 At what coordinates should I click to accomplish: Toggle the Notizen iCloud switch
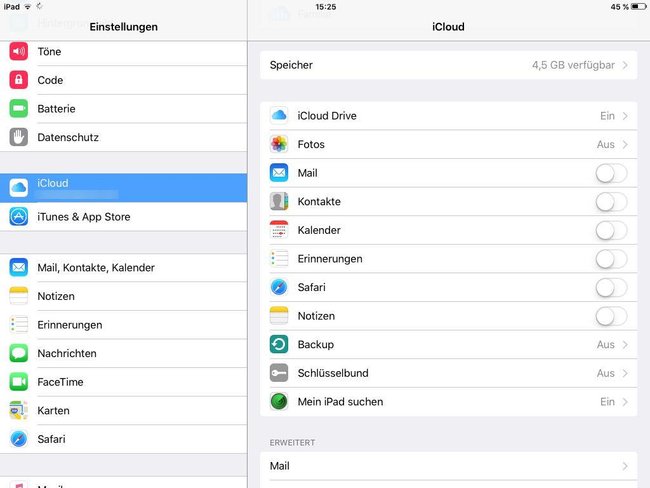(611, 316)
